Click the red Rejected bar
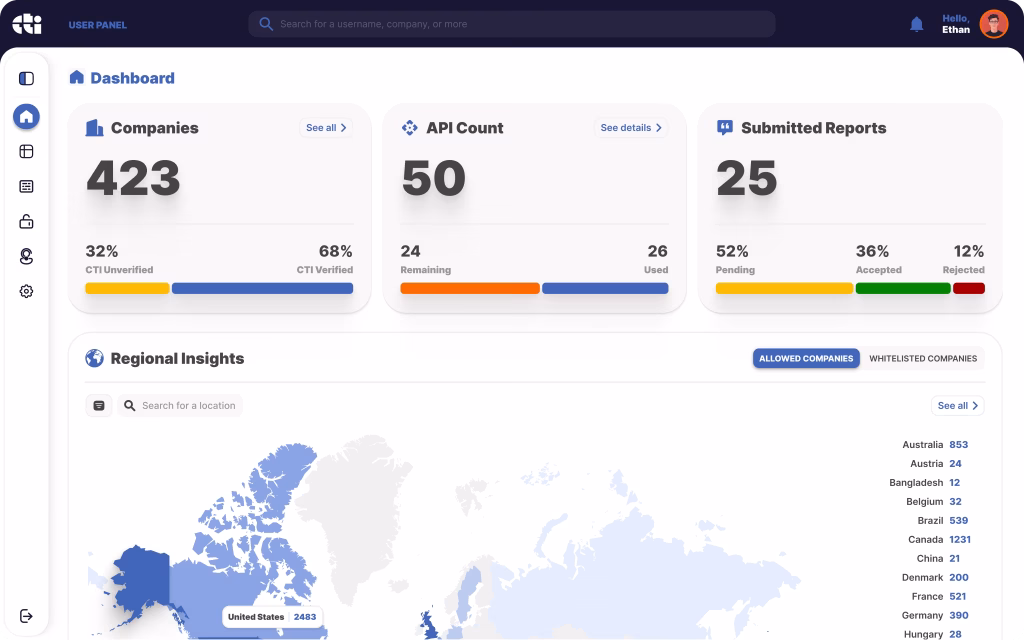 tap(969, 288)
